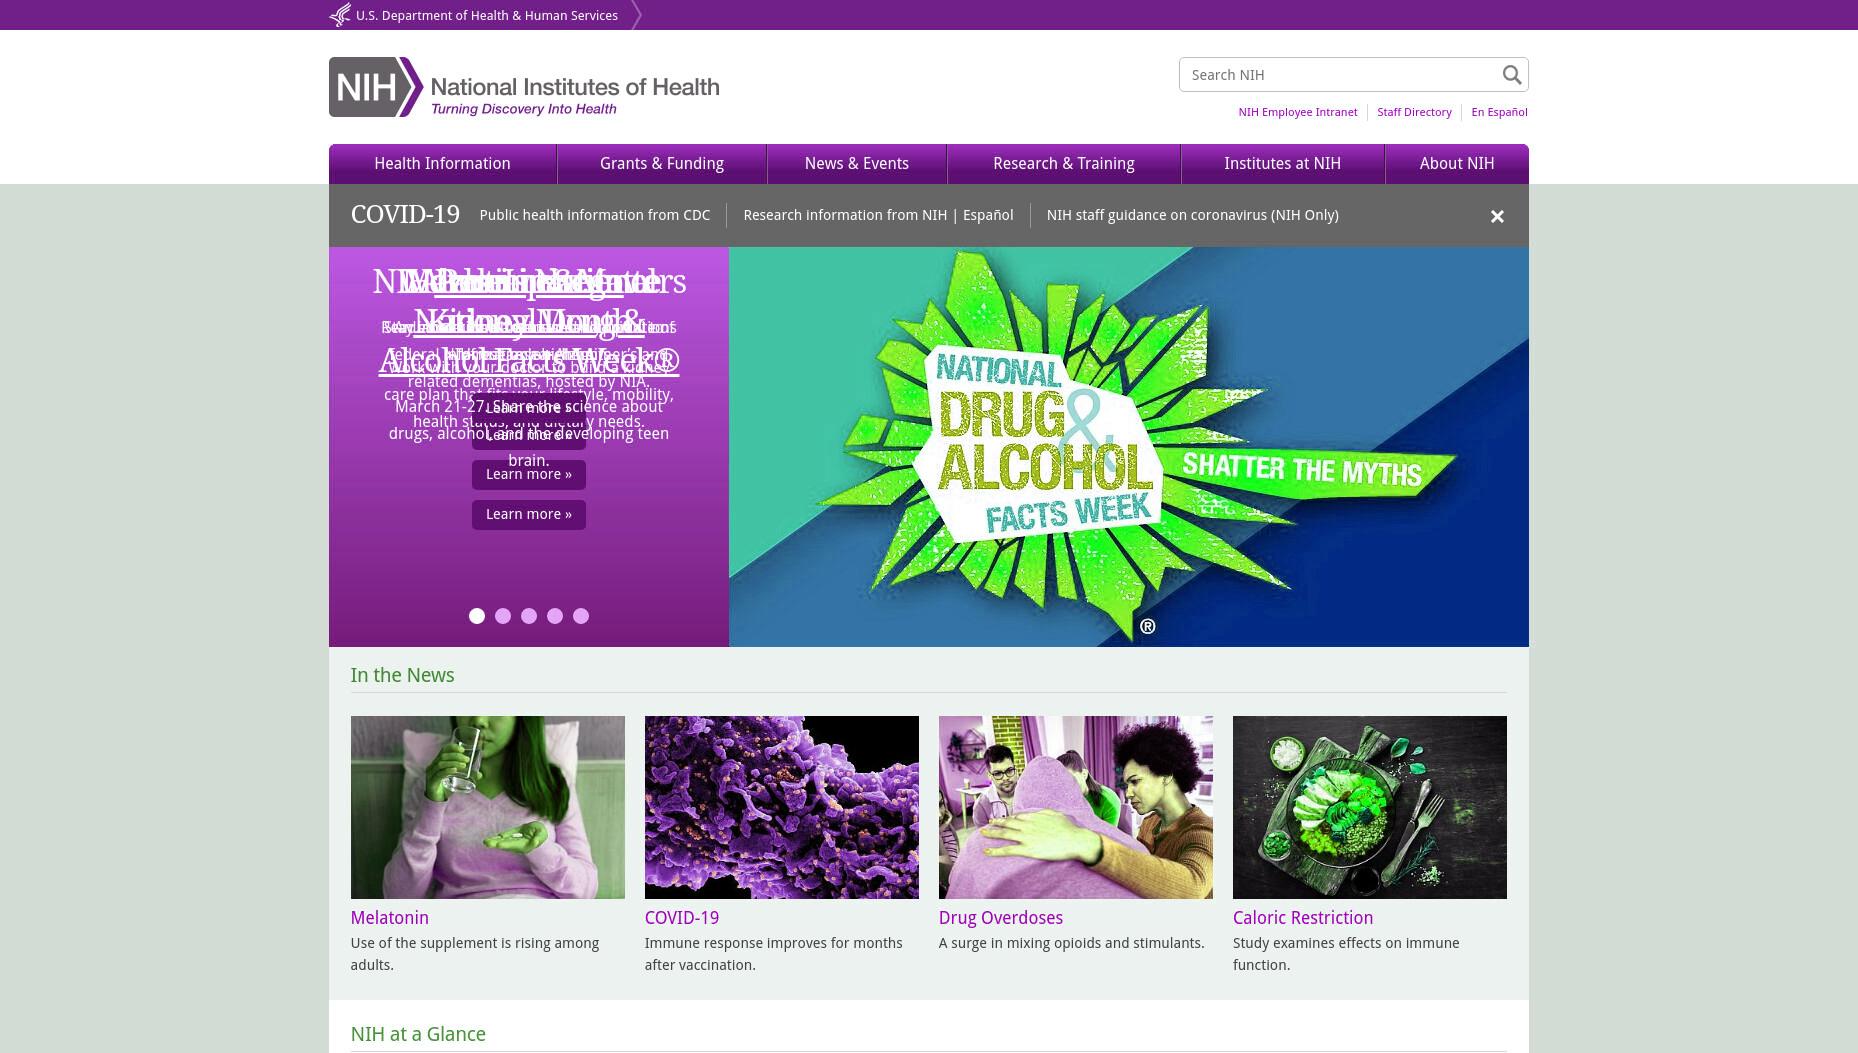This screenshot has height=1053, width=1858.
Task: Open the Caloric Restriction food thumbnail
Action: pos(1370,807)
